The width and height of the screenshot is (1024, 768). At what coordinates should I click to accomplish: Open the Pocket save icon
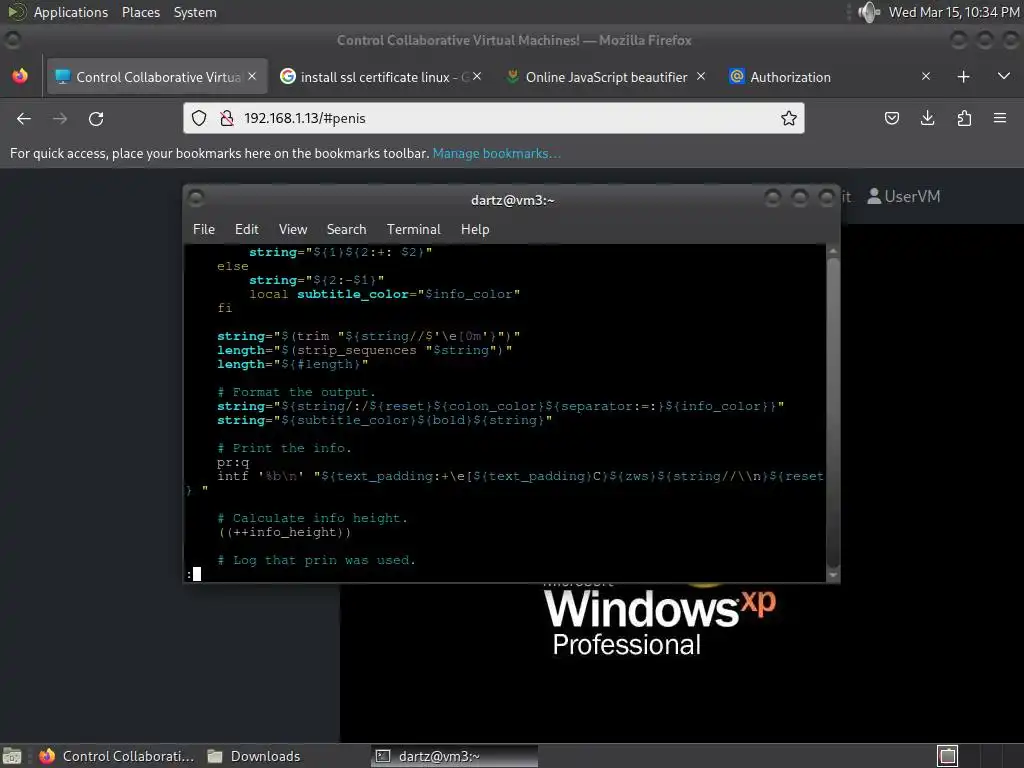pyautogui.click(x=891, y=118)
